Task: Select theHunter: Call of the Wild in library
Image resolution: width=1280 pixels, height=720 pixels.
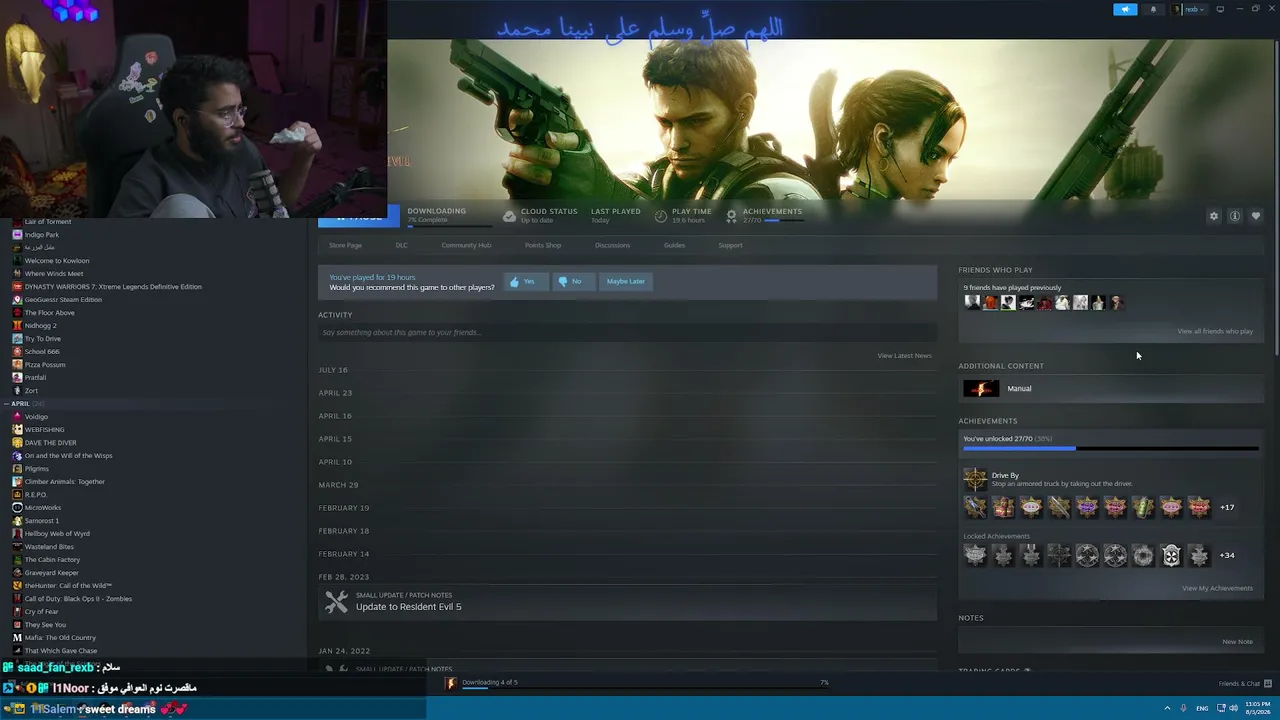Action: 68,586
